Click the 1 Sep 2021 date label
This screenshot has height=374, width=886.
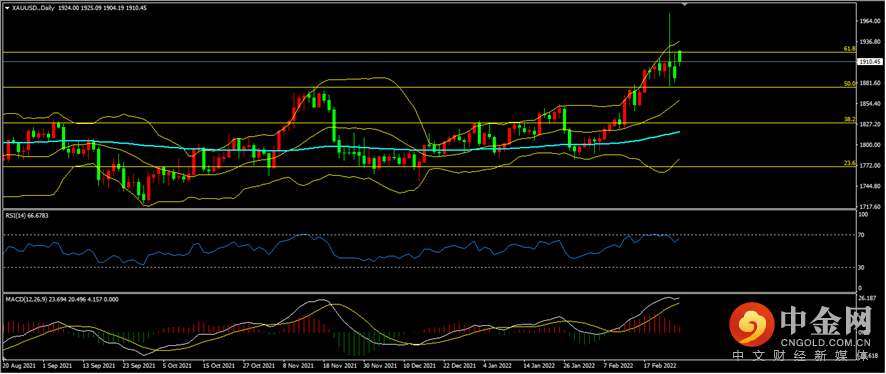click(58, 366)
